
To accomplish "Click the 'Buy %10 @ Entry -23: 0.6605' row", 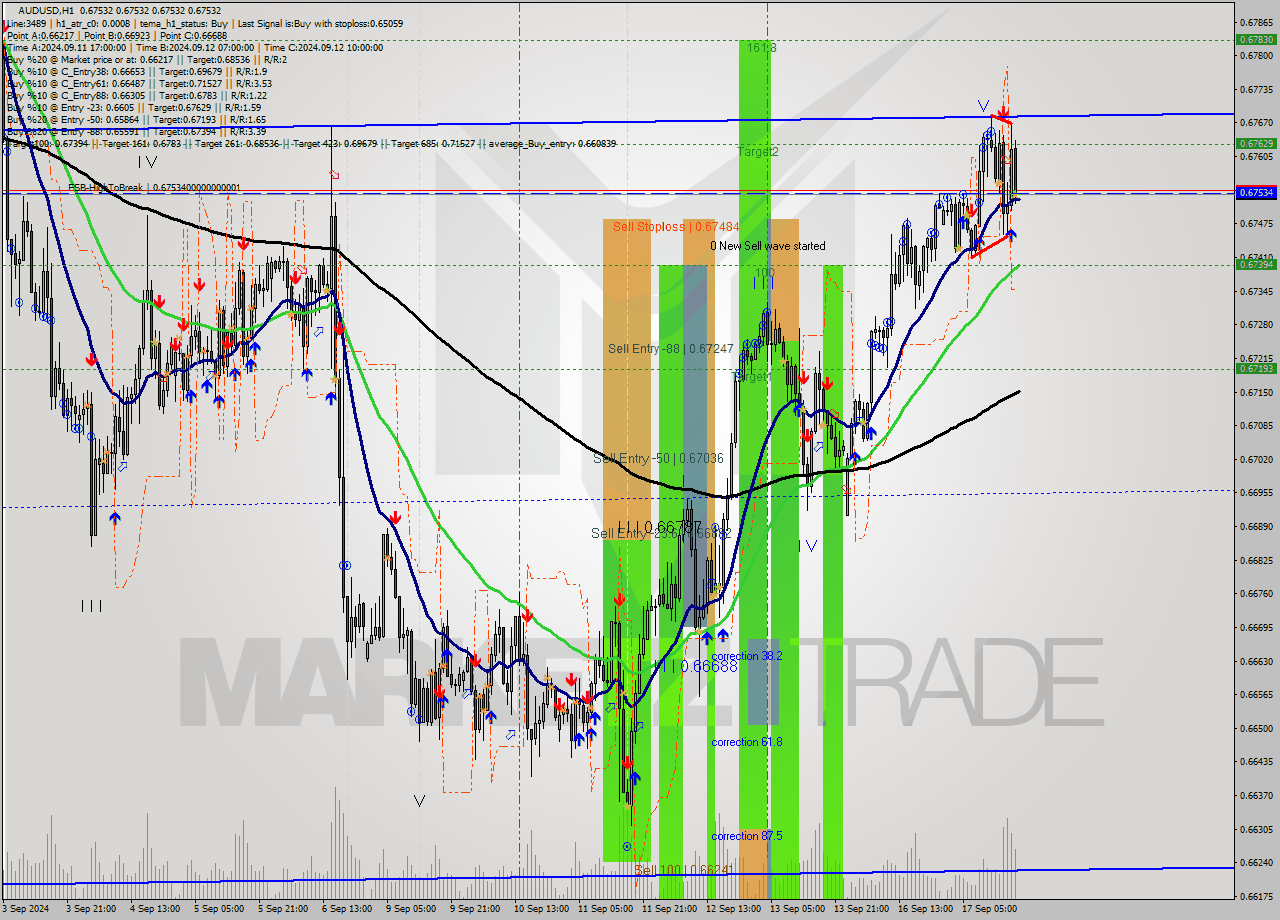I will coord(134,107).
